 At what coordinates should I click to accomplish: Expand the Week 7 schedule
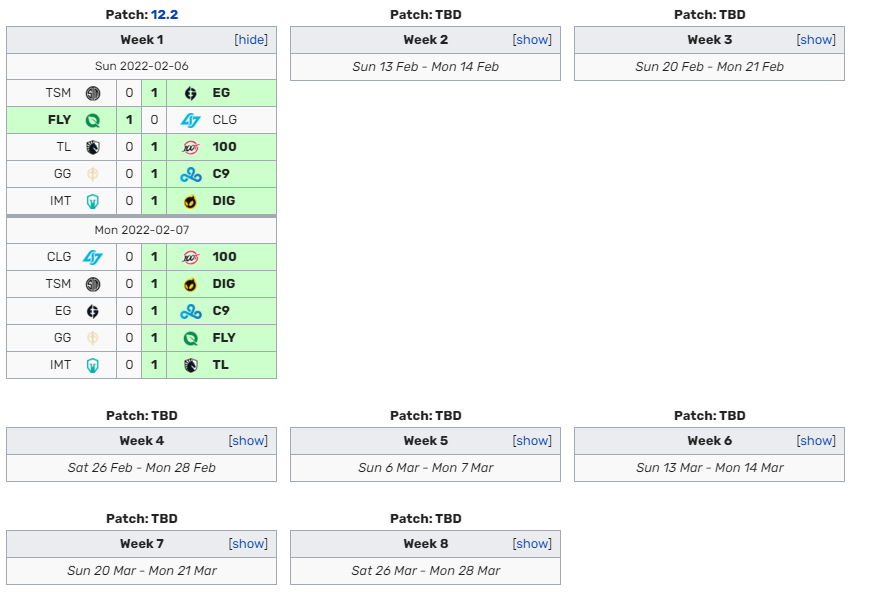click(x=248, y=543)
